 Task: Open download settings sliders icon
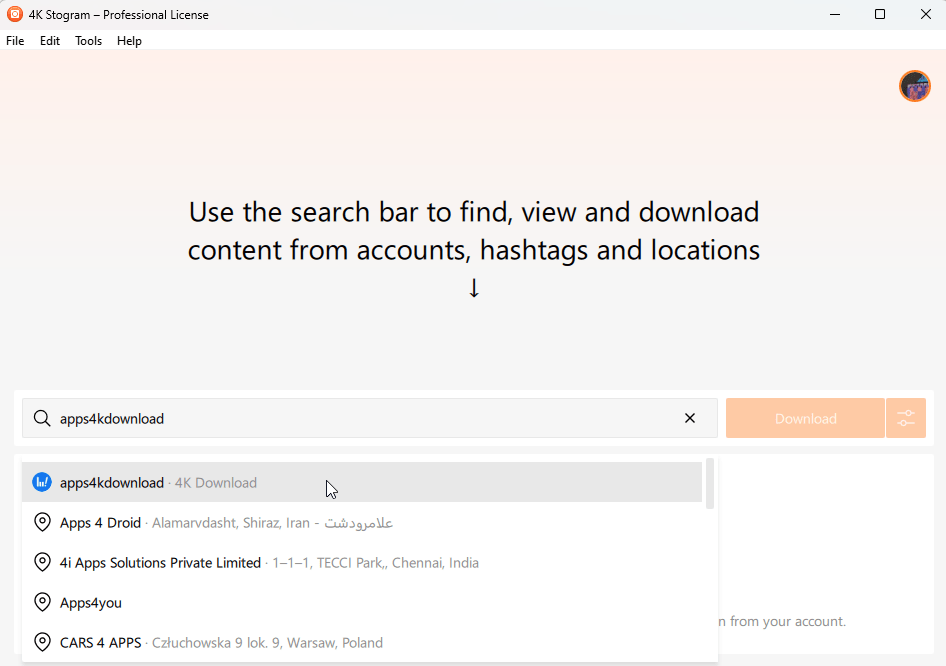tap(906, 418)
